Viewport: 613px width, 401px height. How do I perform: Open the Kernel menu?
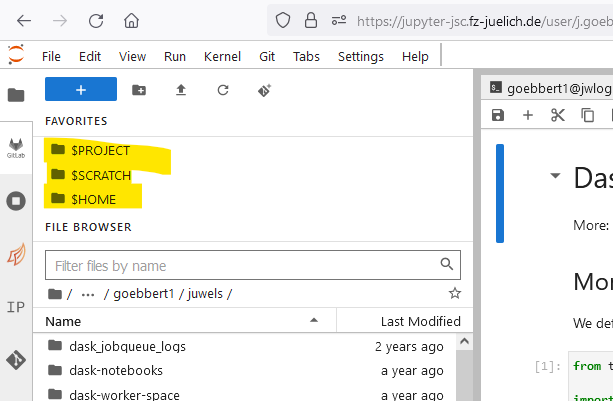[x=222, y=57]
